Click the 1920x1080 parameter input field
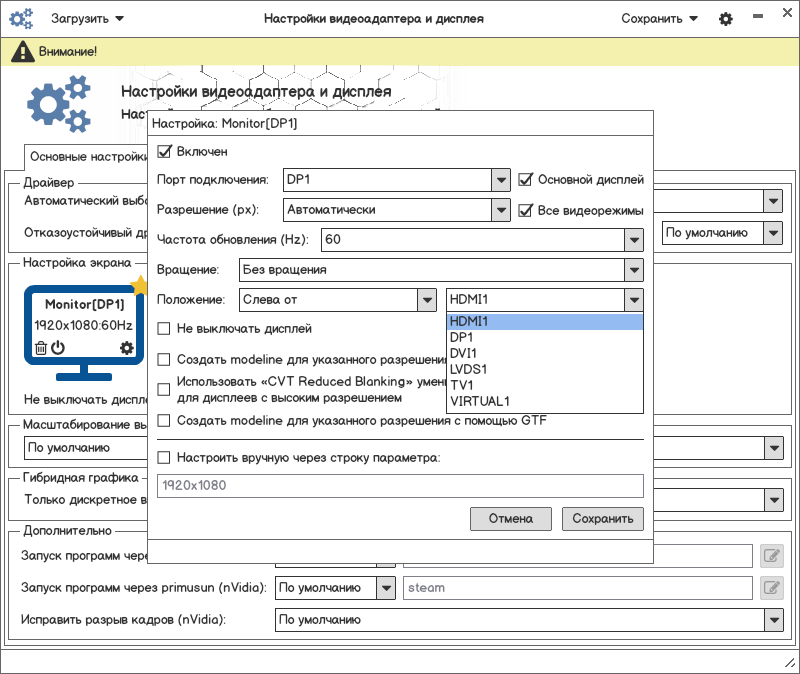Viewport: 800px width, 674px height. [400, 486]
